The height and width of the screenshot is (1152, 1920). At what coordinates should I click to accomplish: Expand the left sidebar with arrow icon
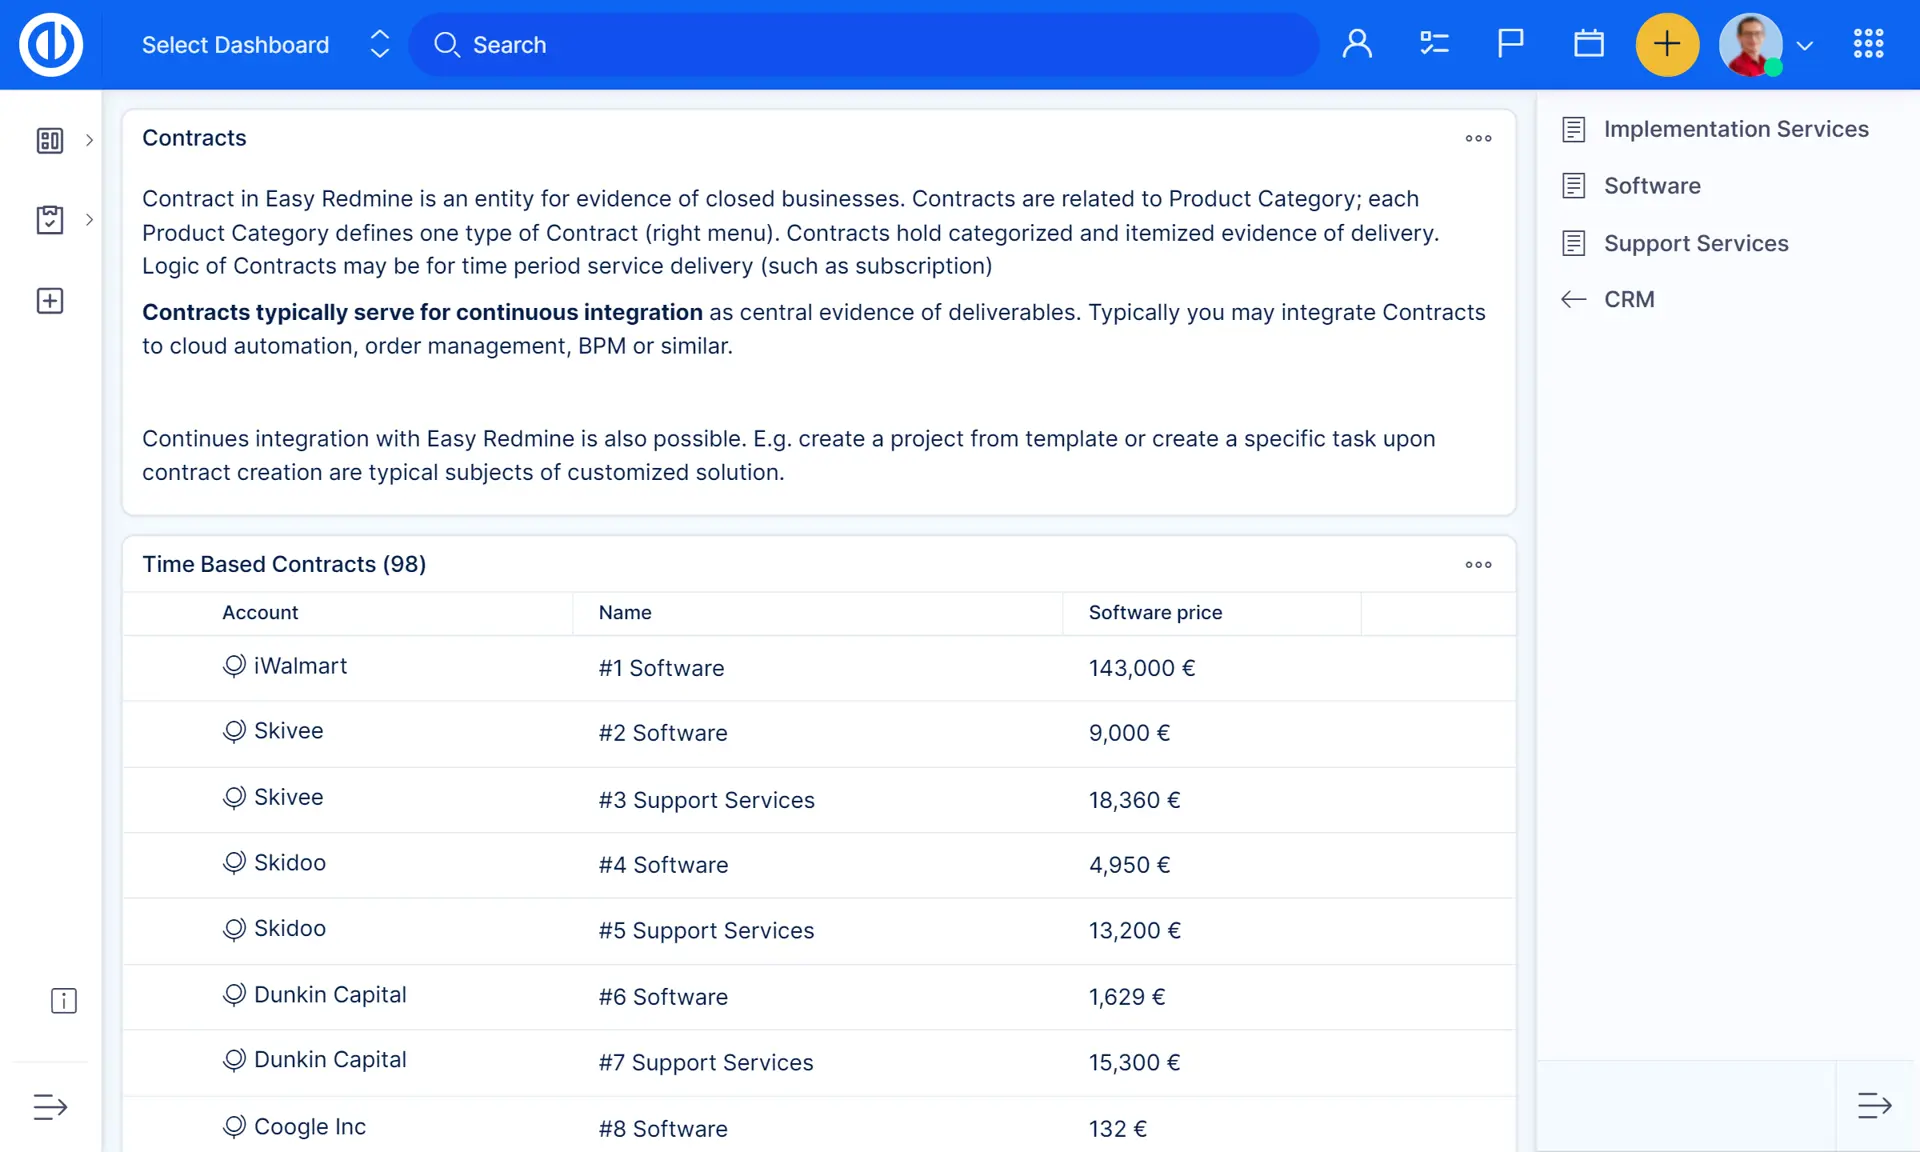50,1107
